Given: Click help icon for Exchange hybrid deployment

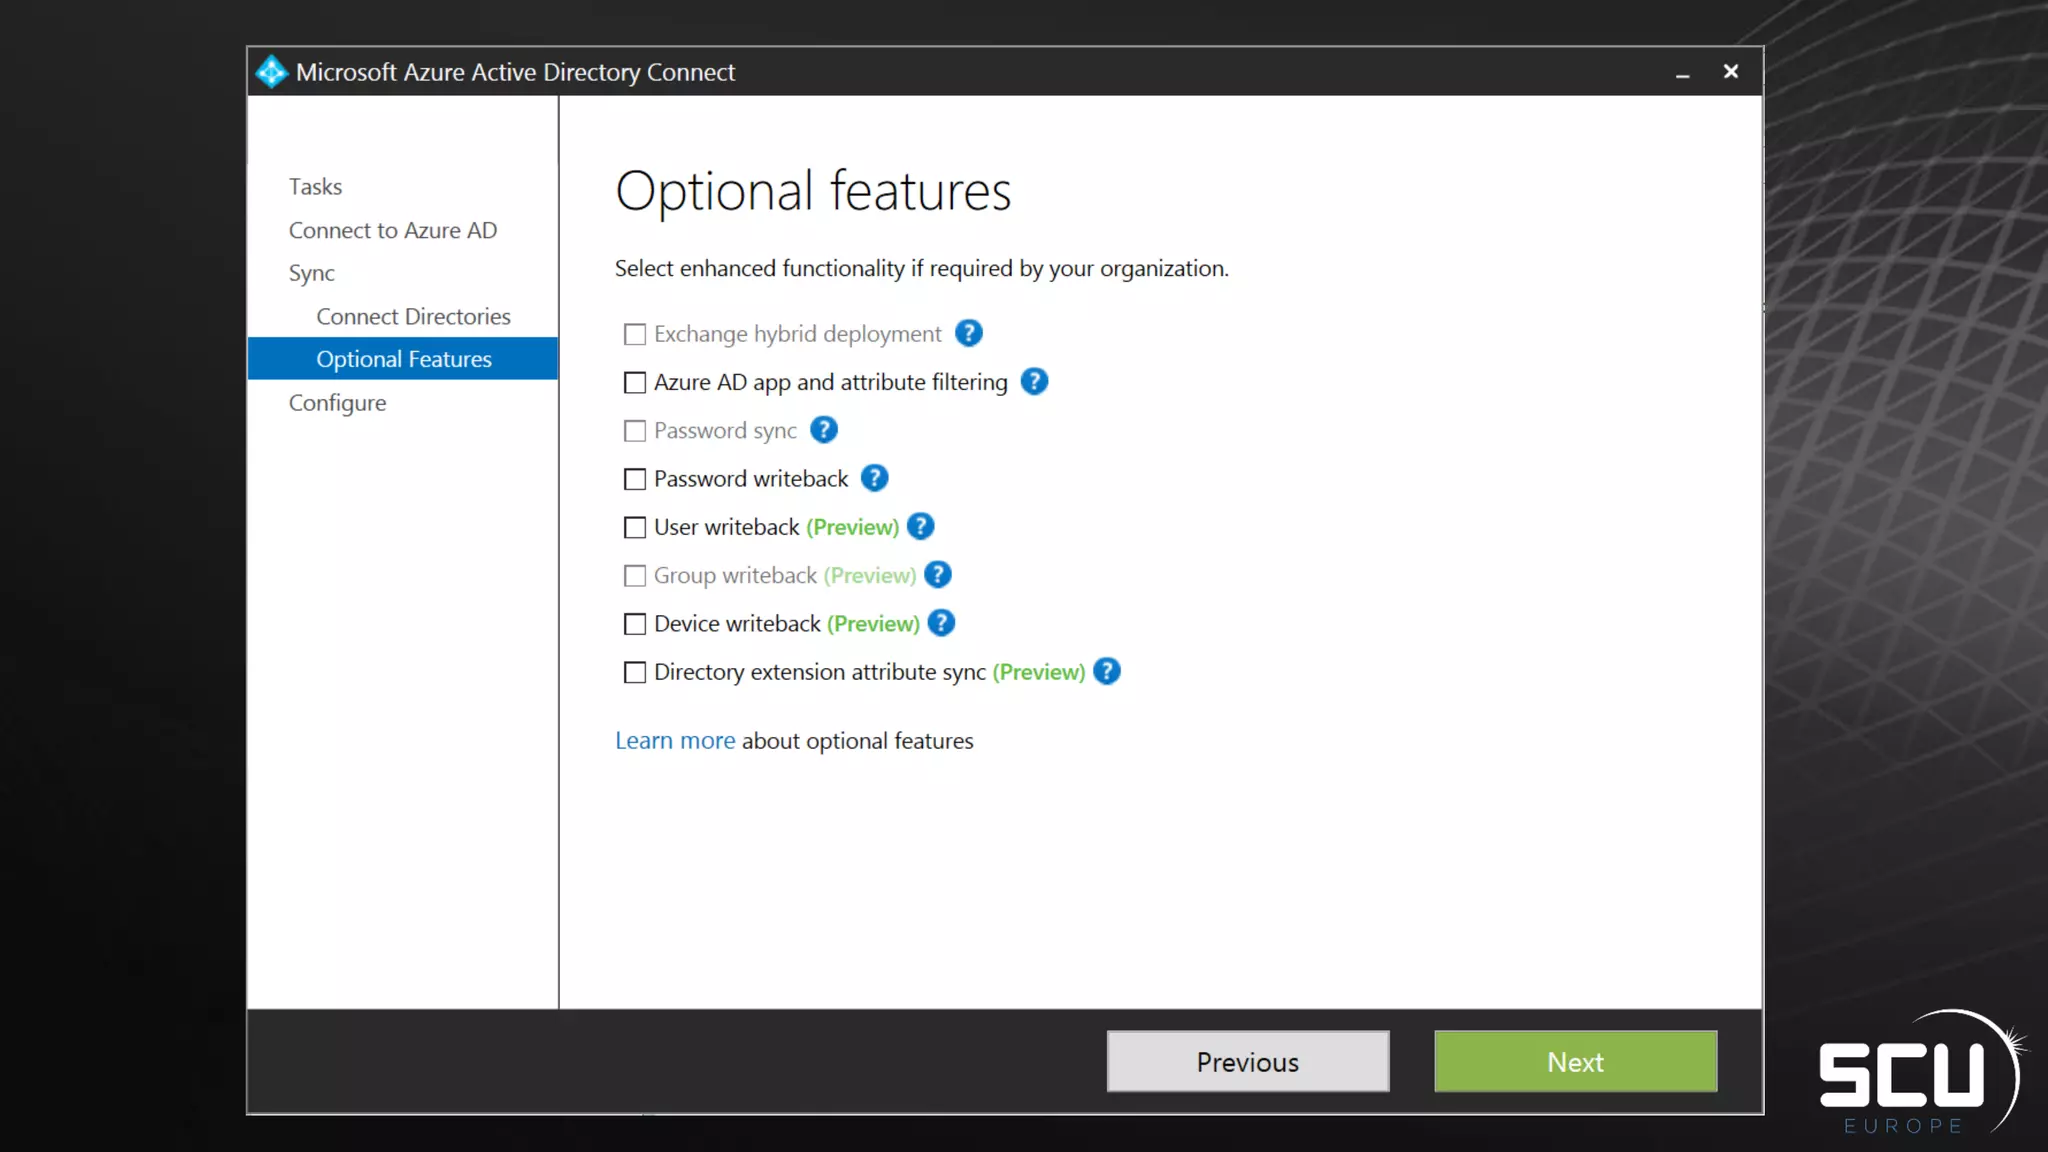Looking at the screenshot, I should (968, 333).
